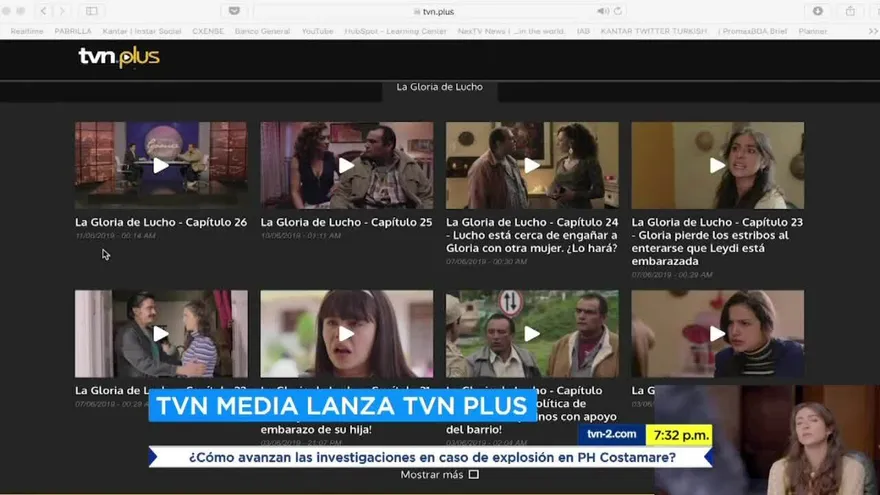
Task: Open the Banco General bookmark
Action: pos(262,31)
